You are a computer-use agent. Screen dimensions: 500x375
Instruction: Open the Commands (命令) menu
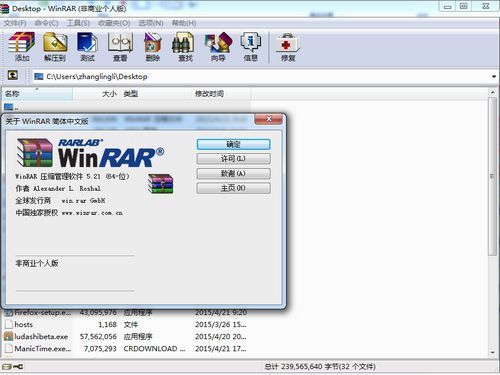[46, 23]
